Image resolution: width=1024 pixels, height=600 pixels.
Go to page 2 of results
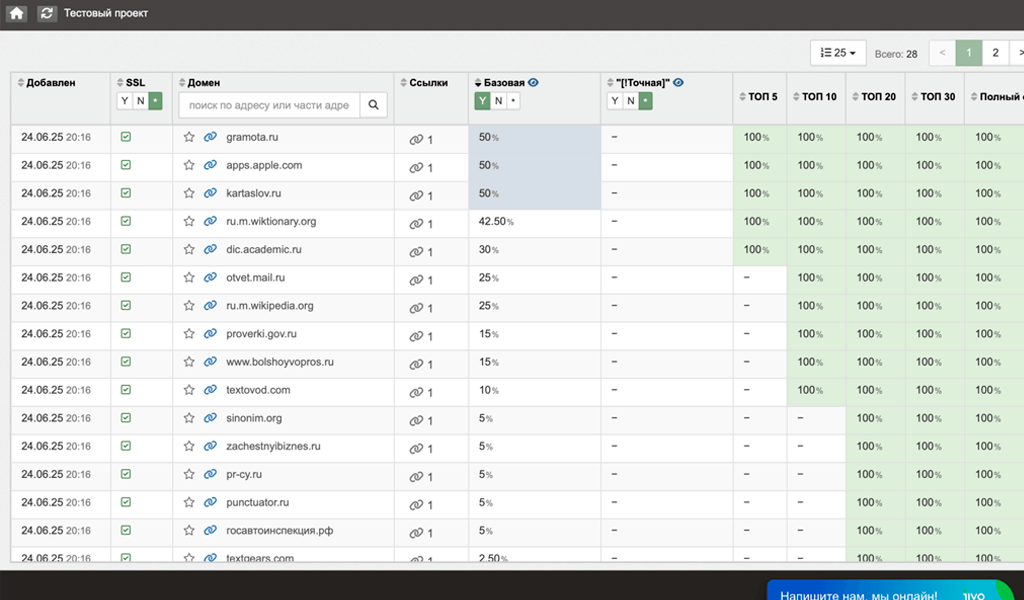click(x=995, y=53)
